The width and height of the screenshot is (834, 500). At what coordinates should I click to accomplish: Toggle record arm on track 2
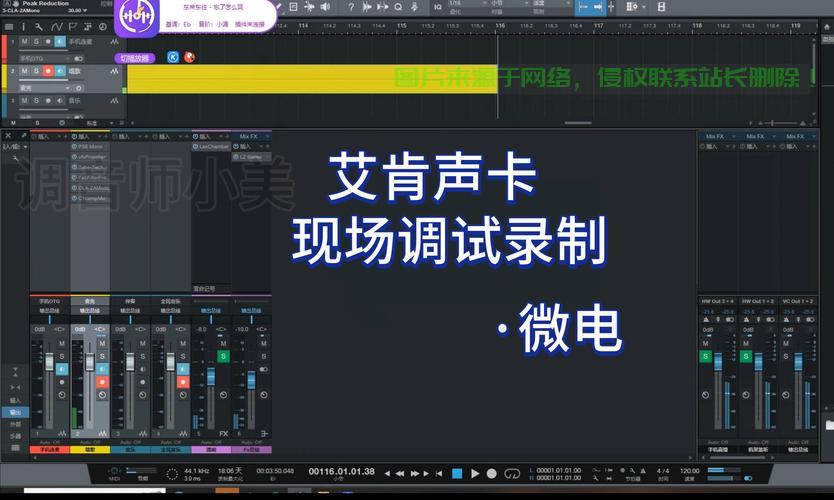[48, 71]
